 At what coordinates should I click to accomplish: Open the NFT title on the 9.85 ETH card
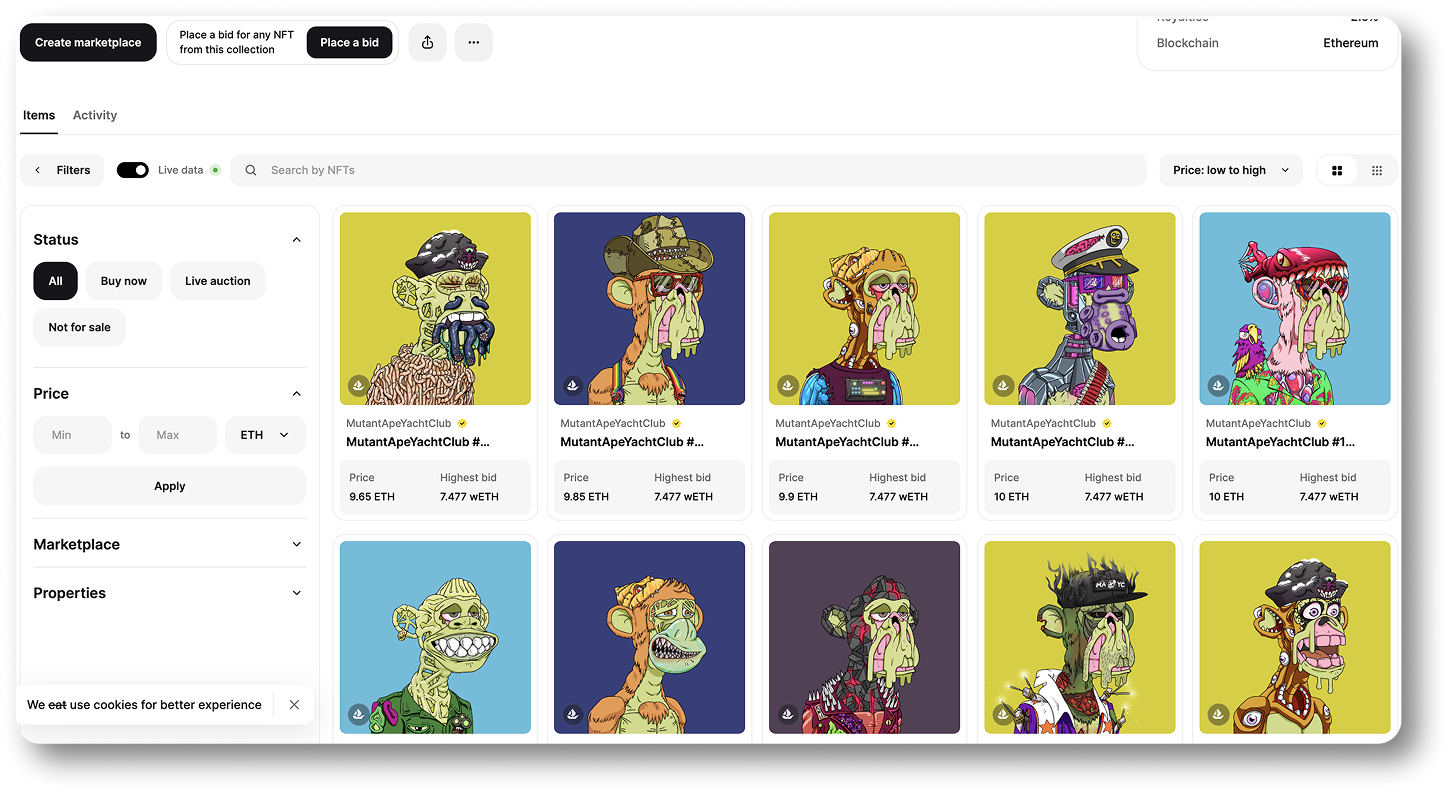tap(632, 442)
